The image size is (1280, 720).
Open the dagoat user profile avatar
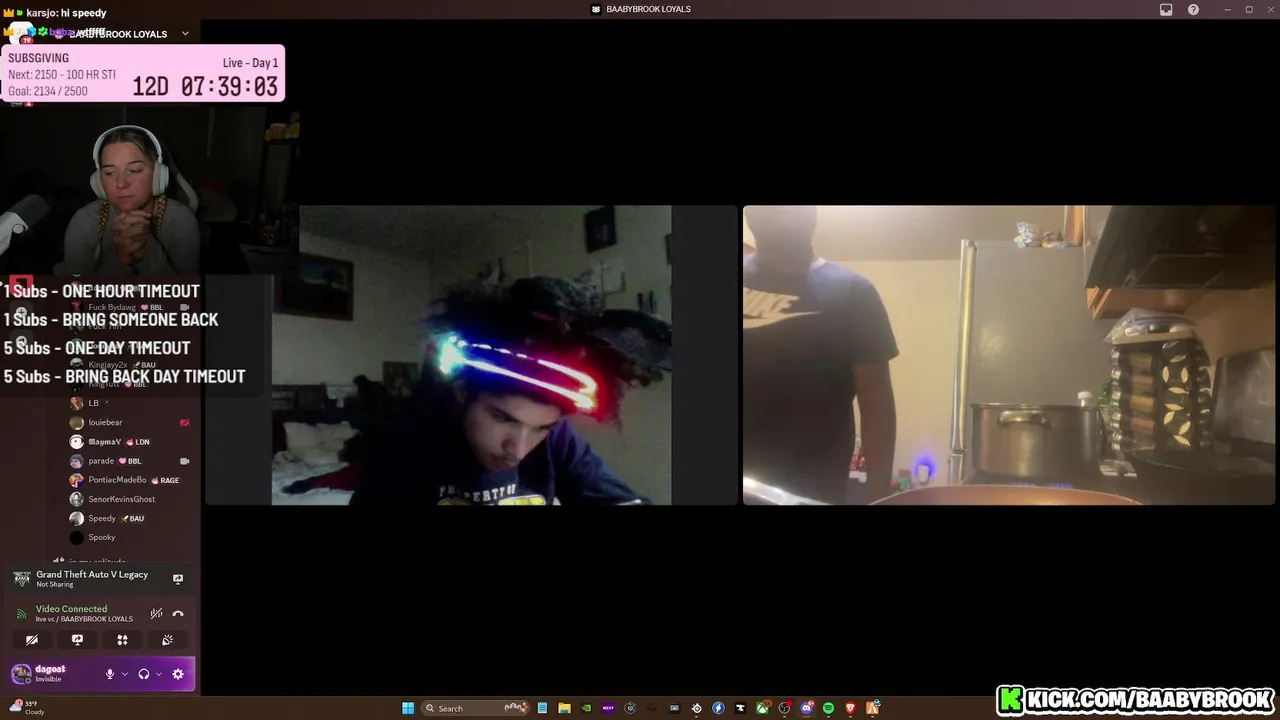point(21,673)
